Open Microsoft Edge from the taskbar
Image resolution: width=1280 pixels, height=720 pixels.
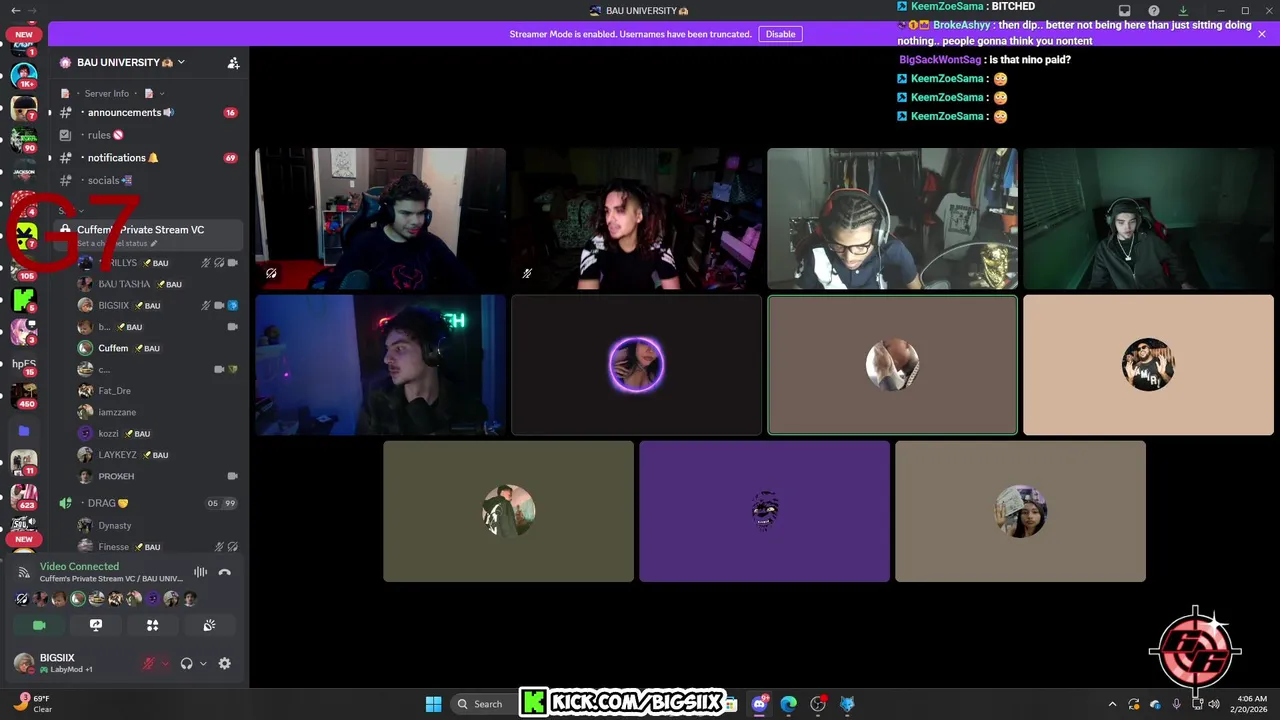788,704
